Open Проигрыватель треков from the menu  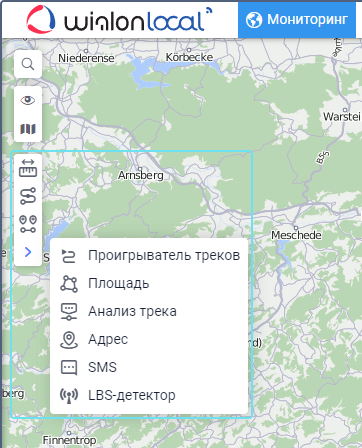[x=150, y=256]
